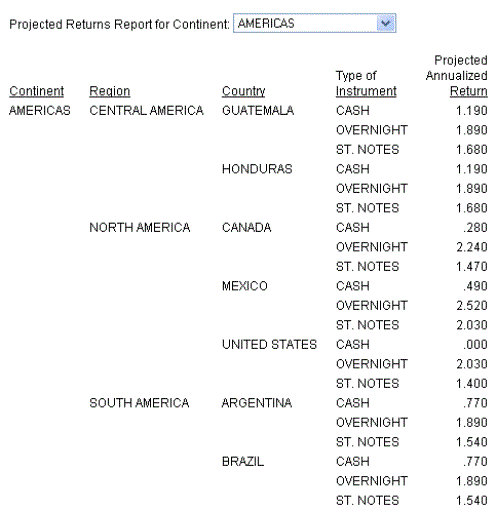
Task: Click the MEXICO country cell
Action: pos(245,286)
